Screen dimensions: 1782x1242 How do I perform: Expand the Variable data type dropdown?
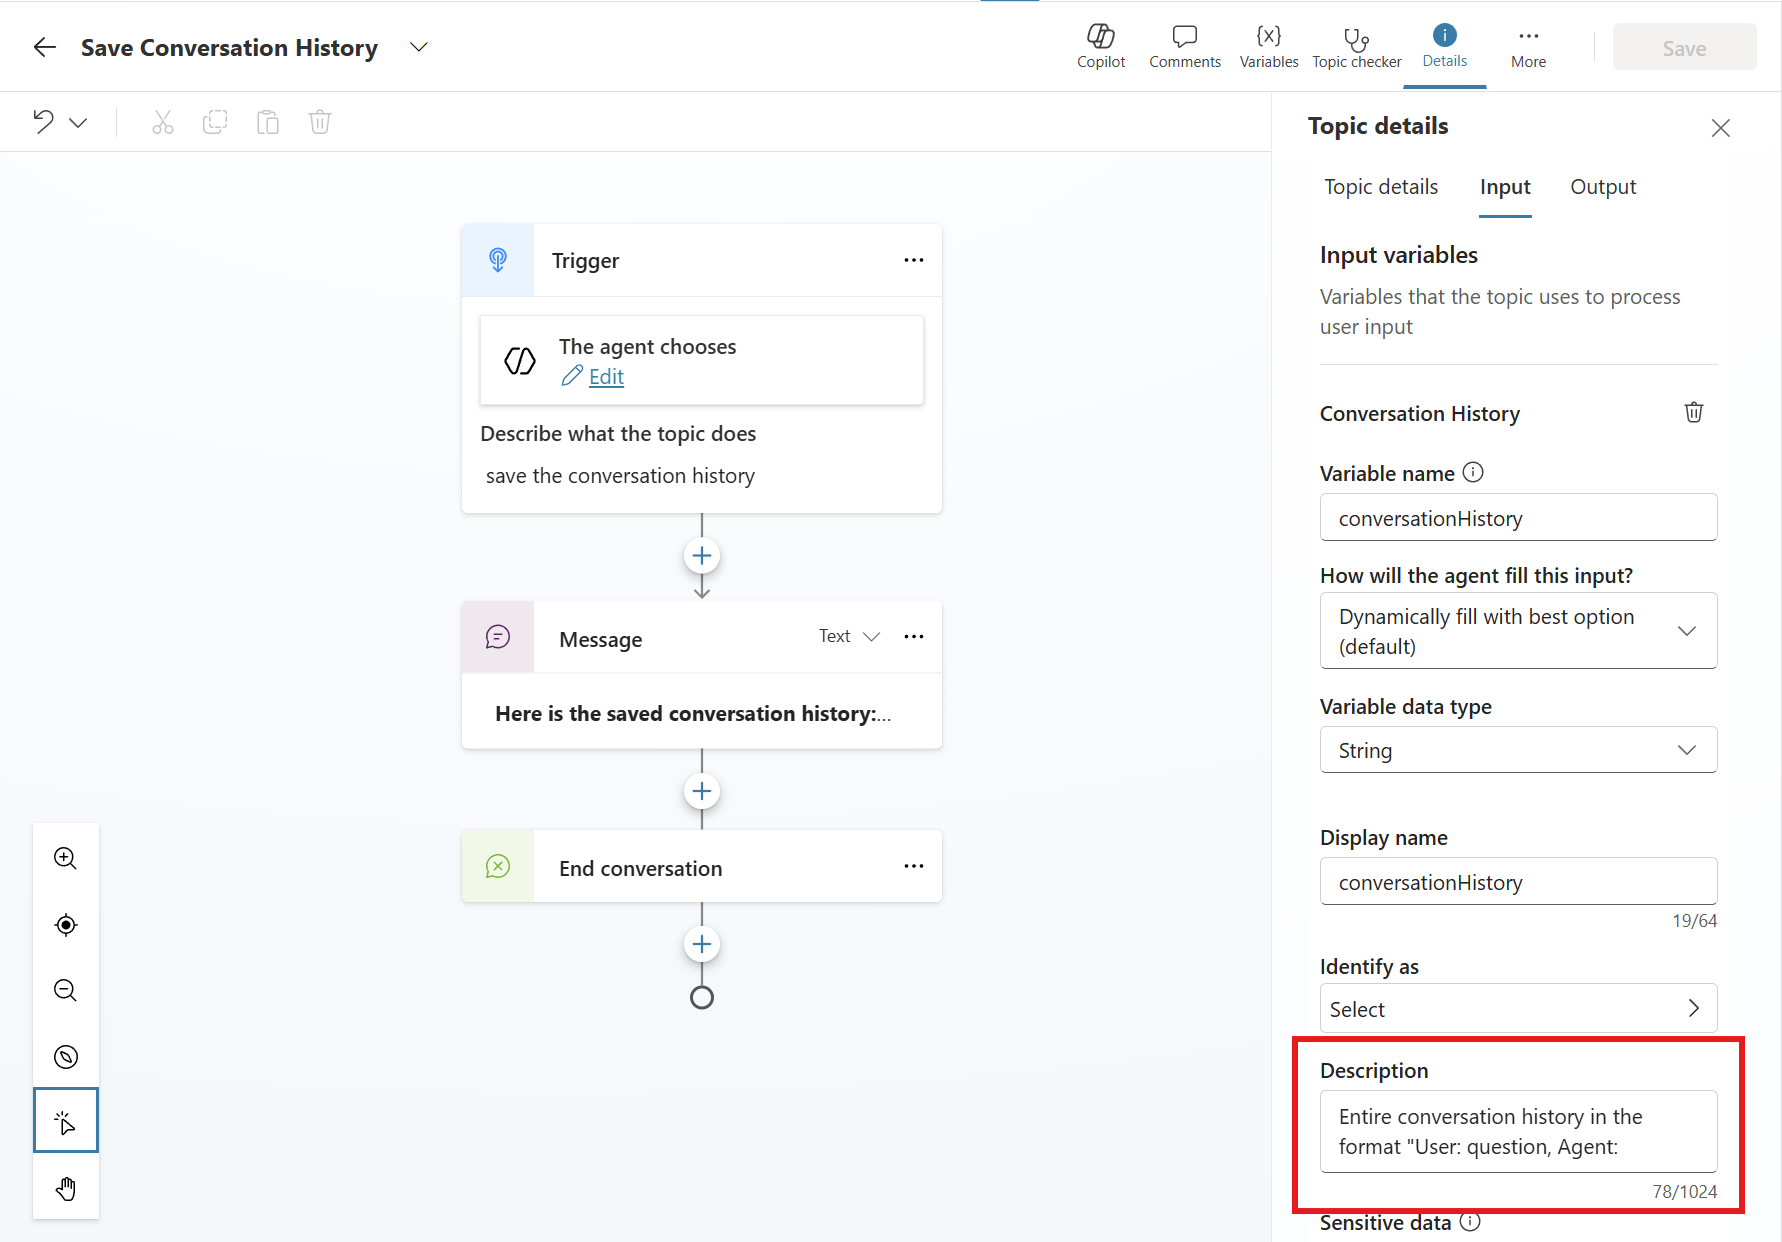[x=1518, y=750]
